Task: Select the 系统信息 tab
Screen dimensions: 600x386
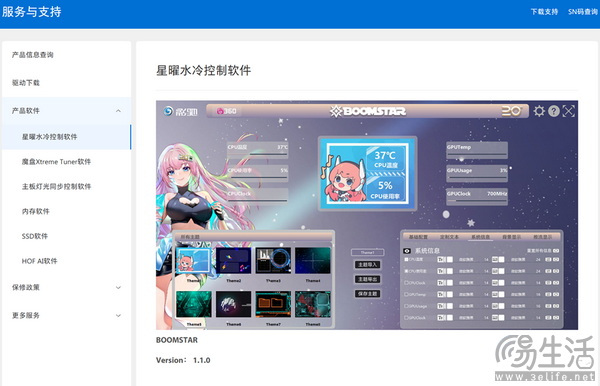Action: 480,237
